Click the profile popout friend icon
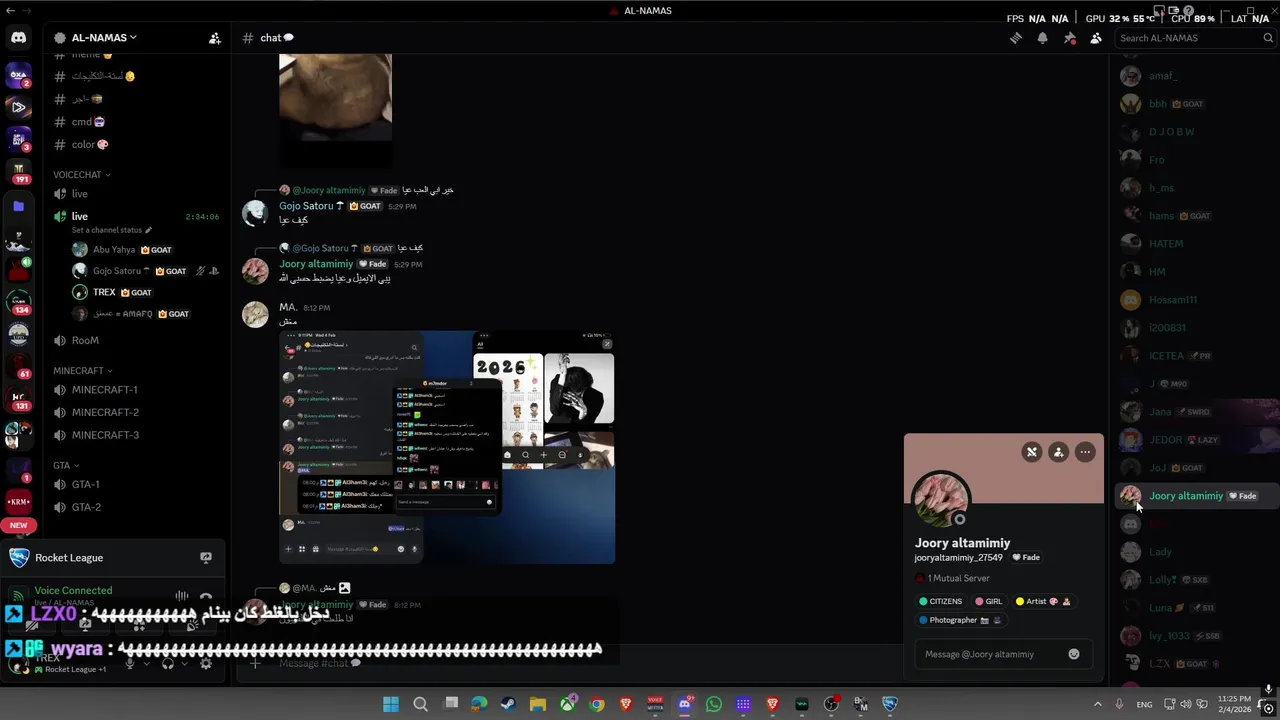1280x720 pixels. 1059,452
